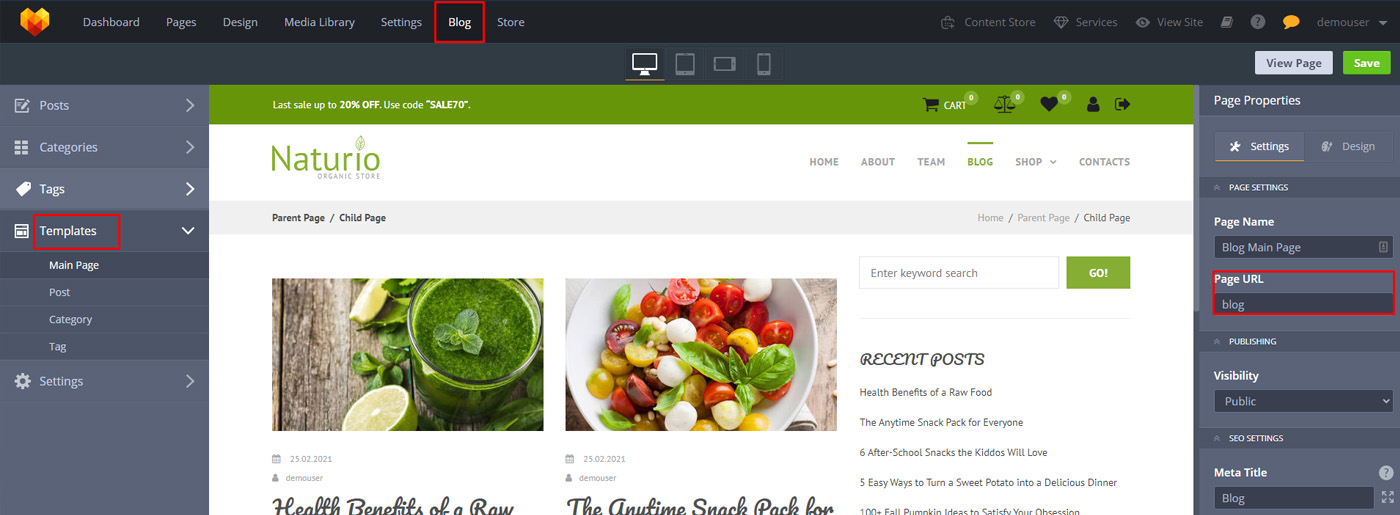Screen dimensions: 1400x515
Task: Collapse the Templates section
Action: point(188,231)
